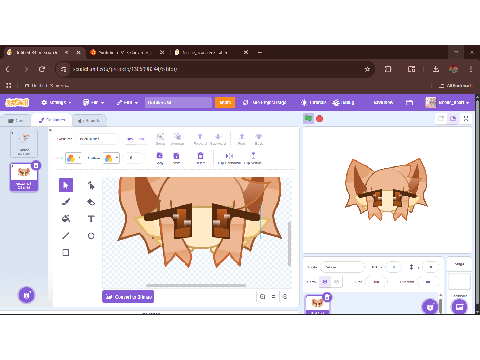The image size is (480, 360).
Task: Show the sprite on stage
Action: point(325,282)
